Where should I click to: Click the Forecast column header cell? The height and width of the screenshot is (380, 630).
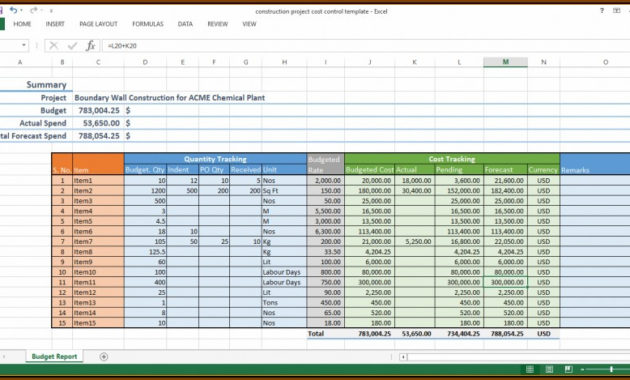(x=505, y=170)
